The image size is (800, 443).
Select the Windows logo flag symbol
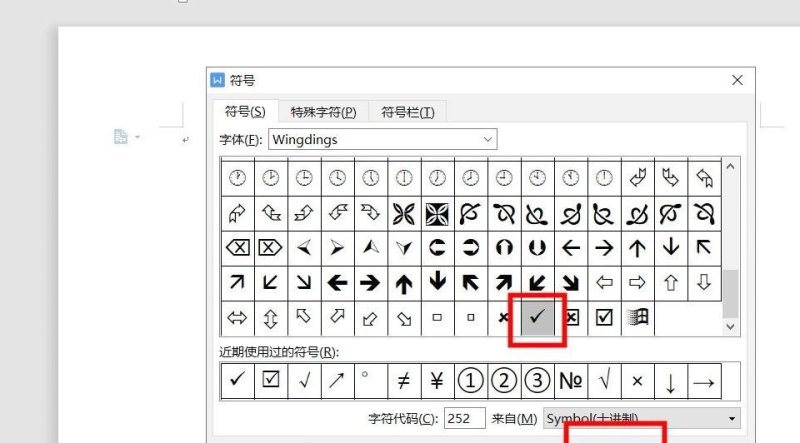click(x=638, y=317)
